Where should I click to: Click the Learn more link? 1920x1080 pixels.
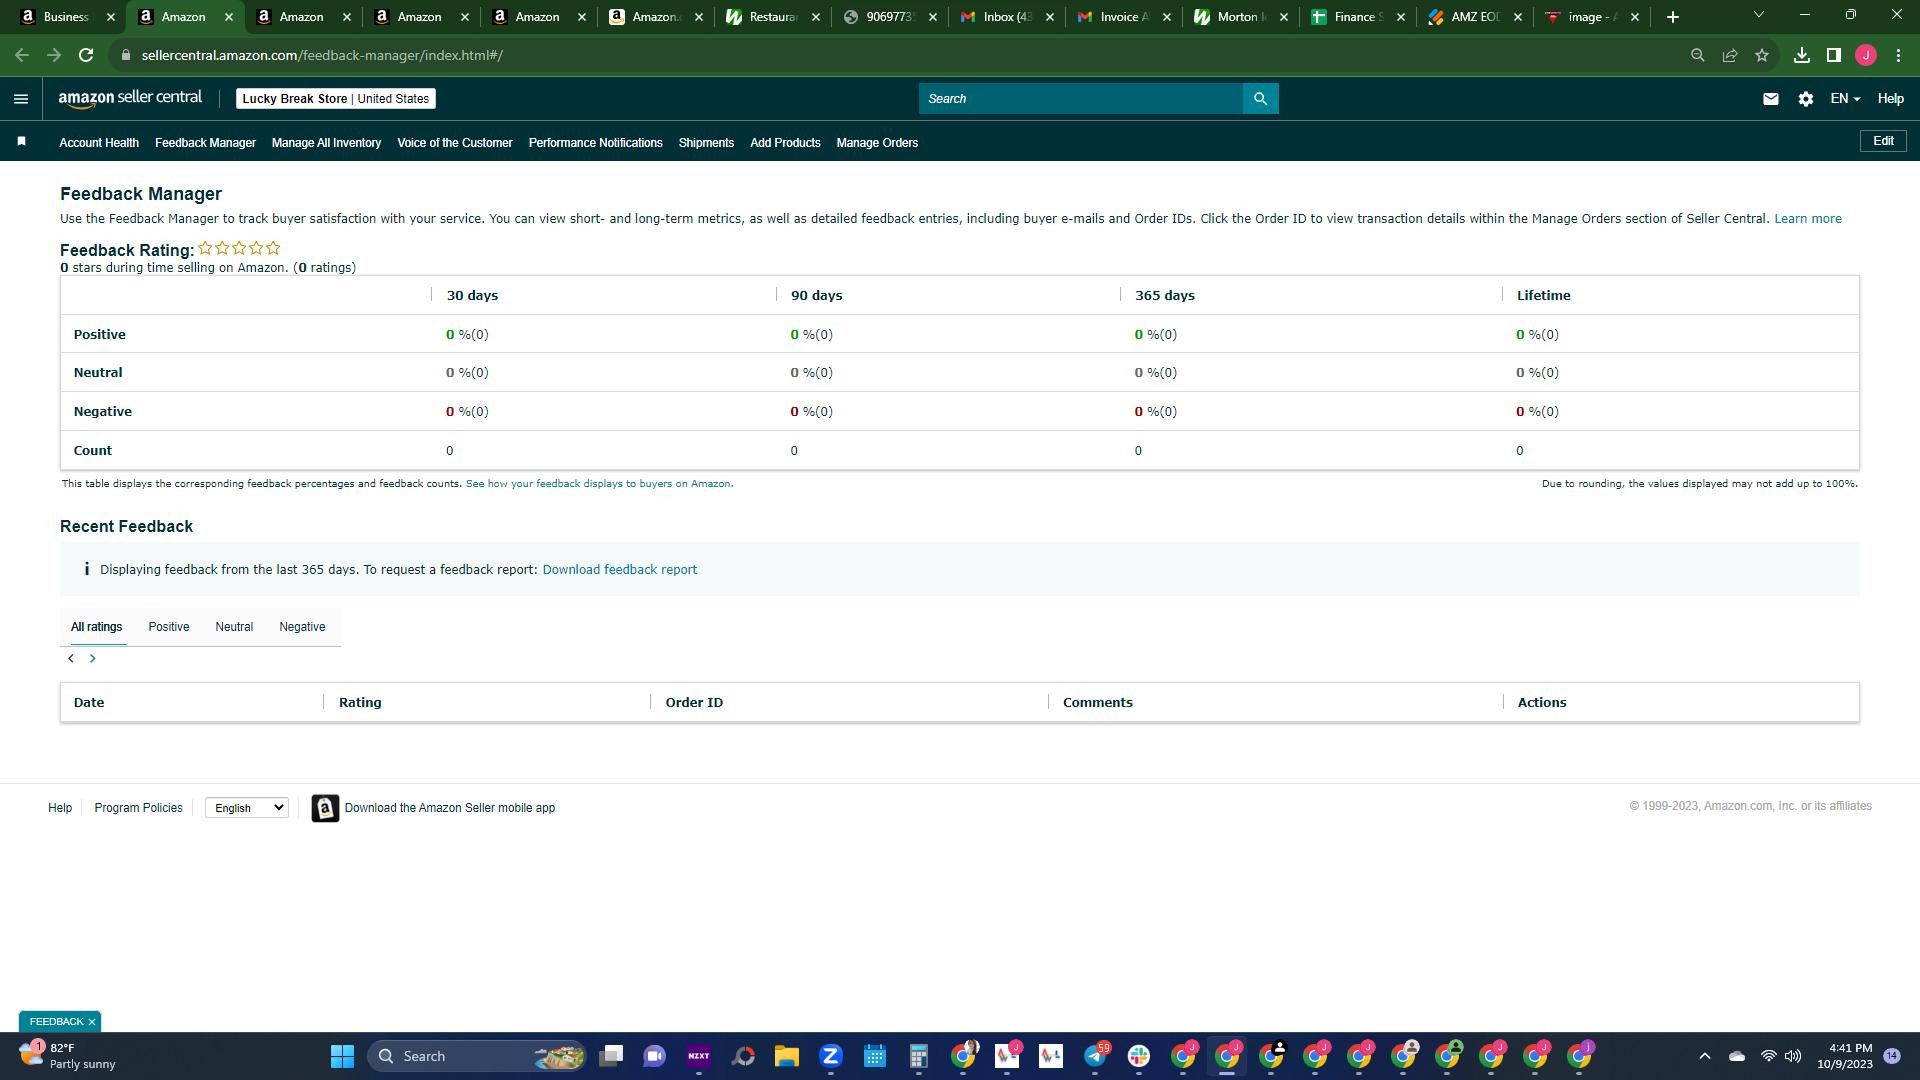(x=1808, y=219)
